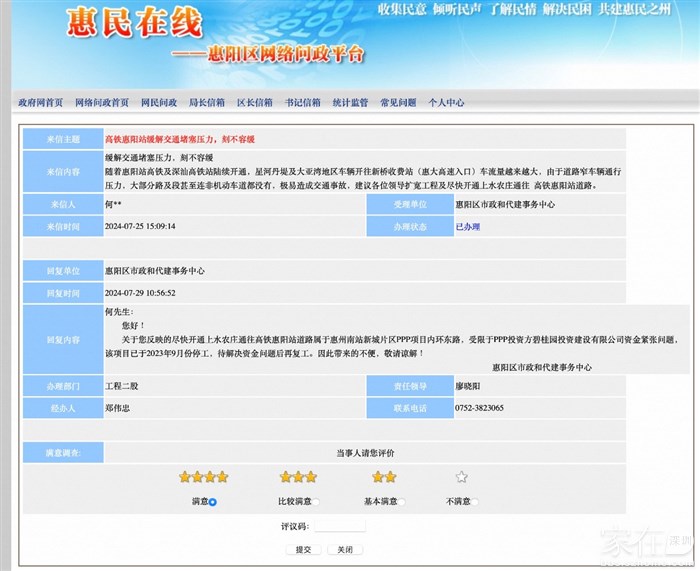Screen dimensions: 700x571
Task: Select the 比较满意 radio button
Action: pos(316,502)
